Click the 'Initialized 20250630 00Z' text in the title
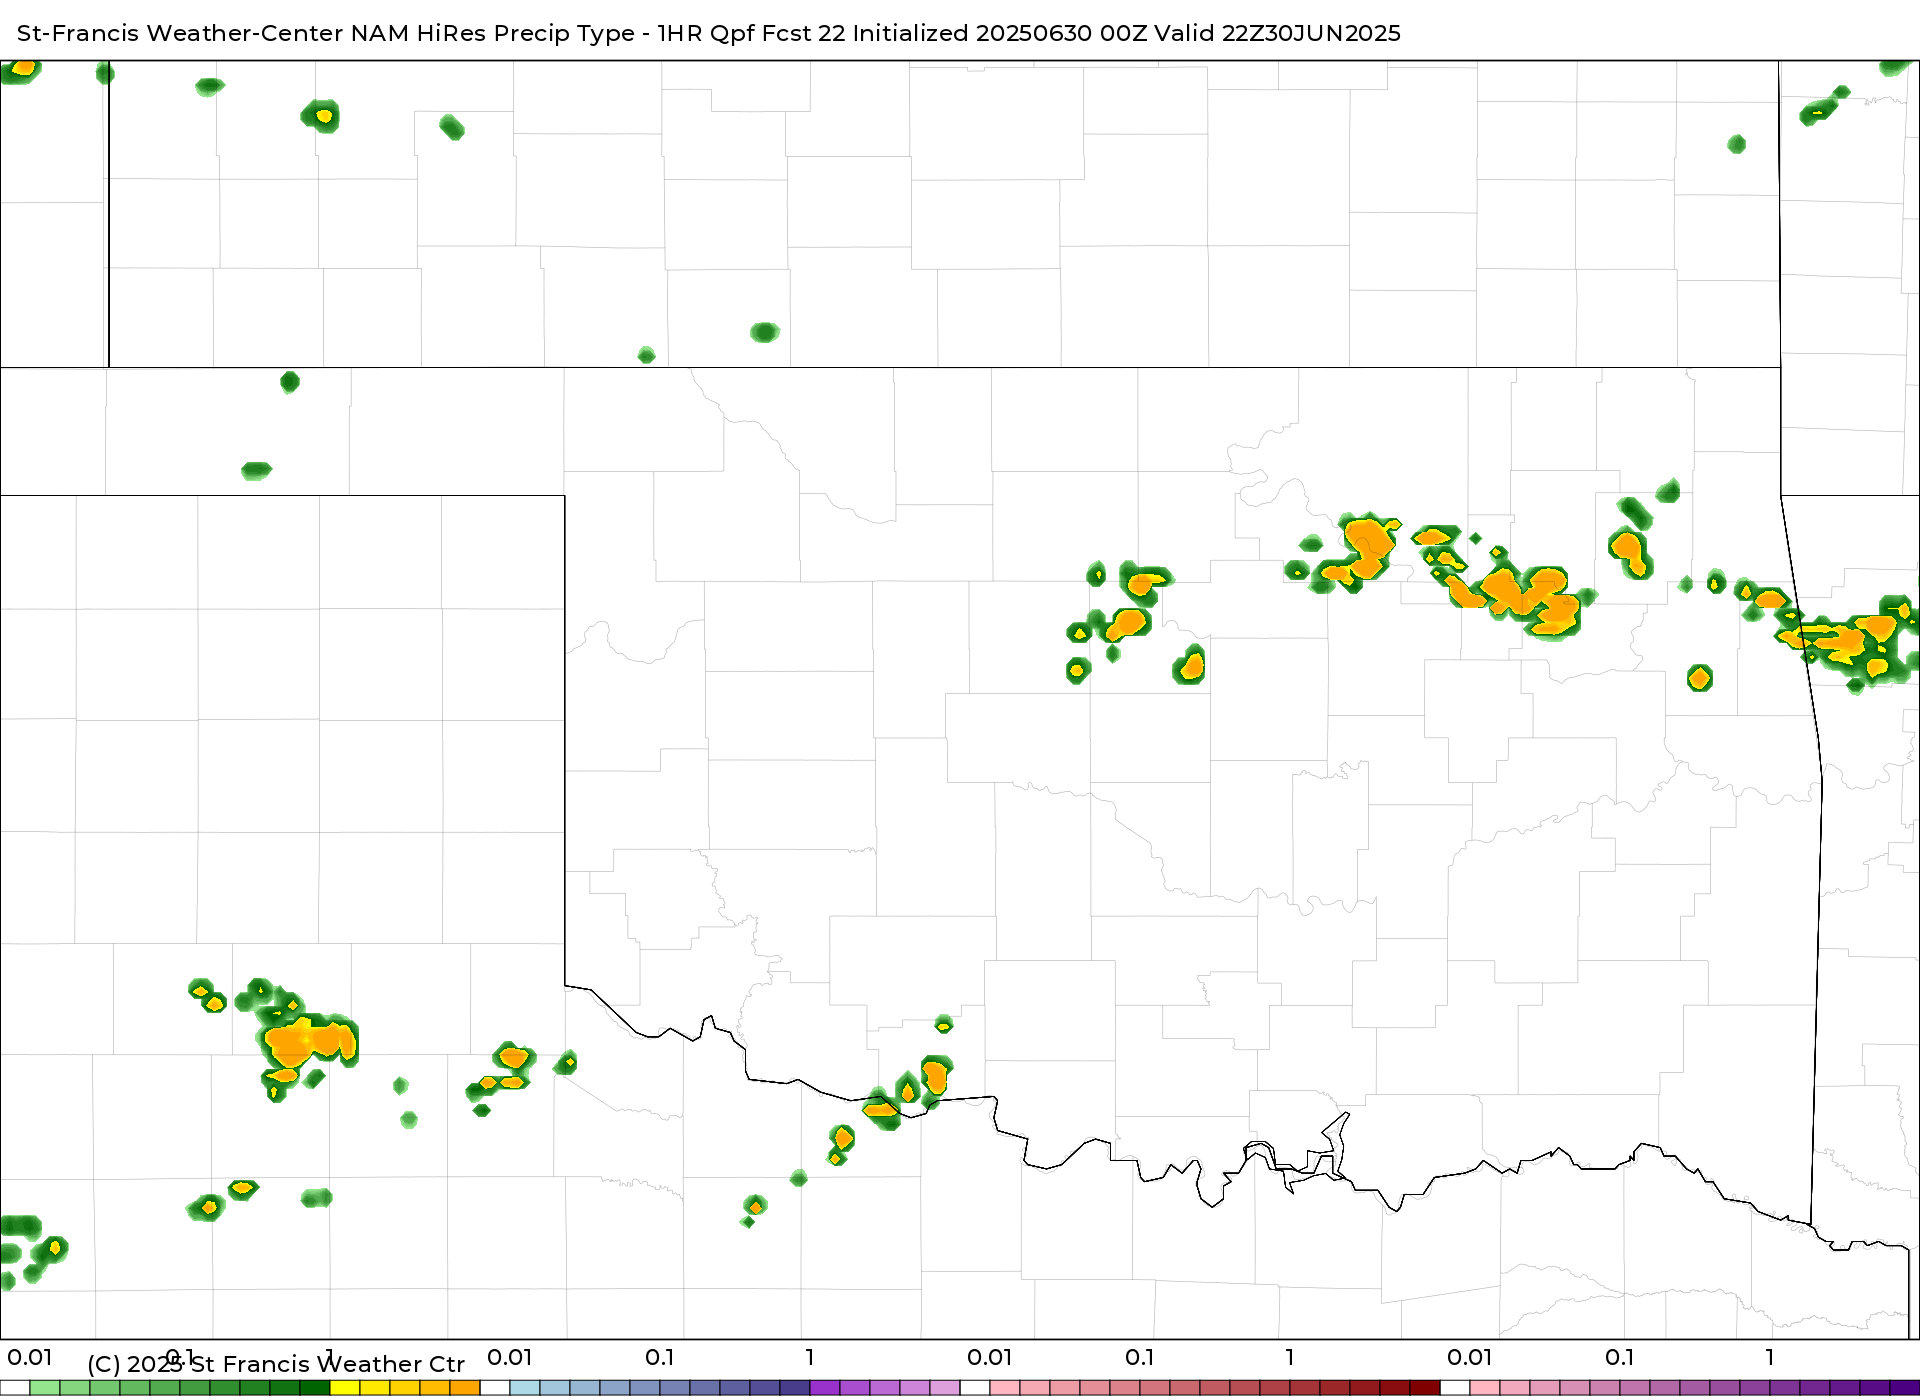1920x1400 pixels. pos(1000,33)
